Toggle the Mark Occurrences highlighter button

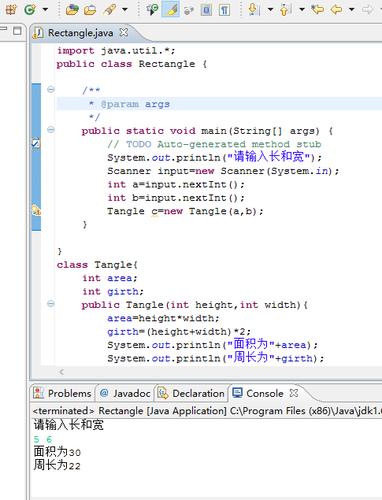pyautogui.click(x=171, y=9)
